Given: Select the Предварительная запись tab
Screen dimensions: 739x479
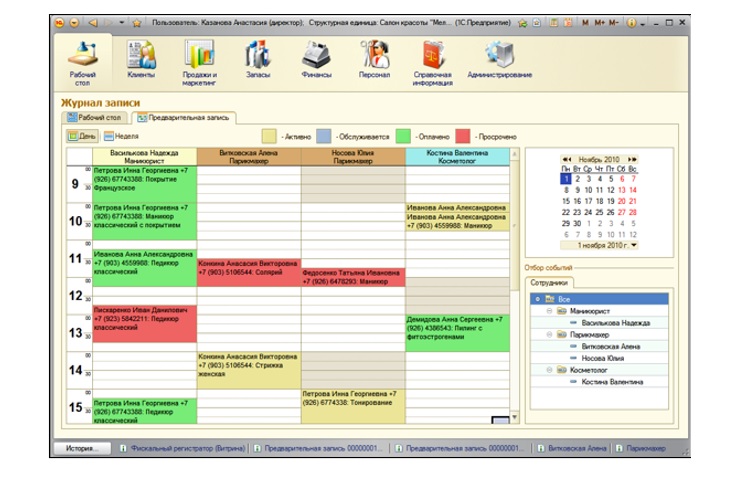Looking at the screenshot, I should pos(182,117).
